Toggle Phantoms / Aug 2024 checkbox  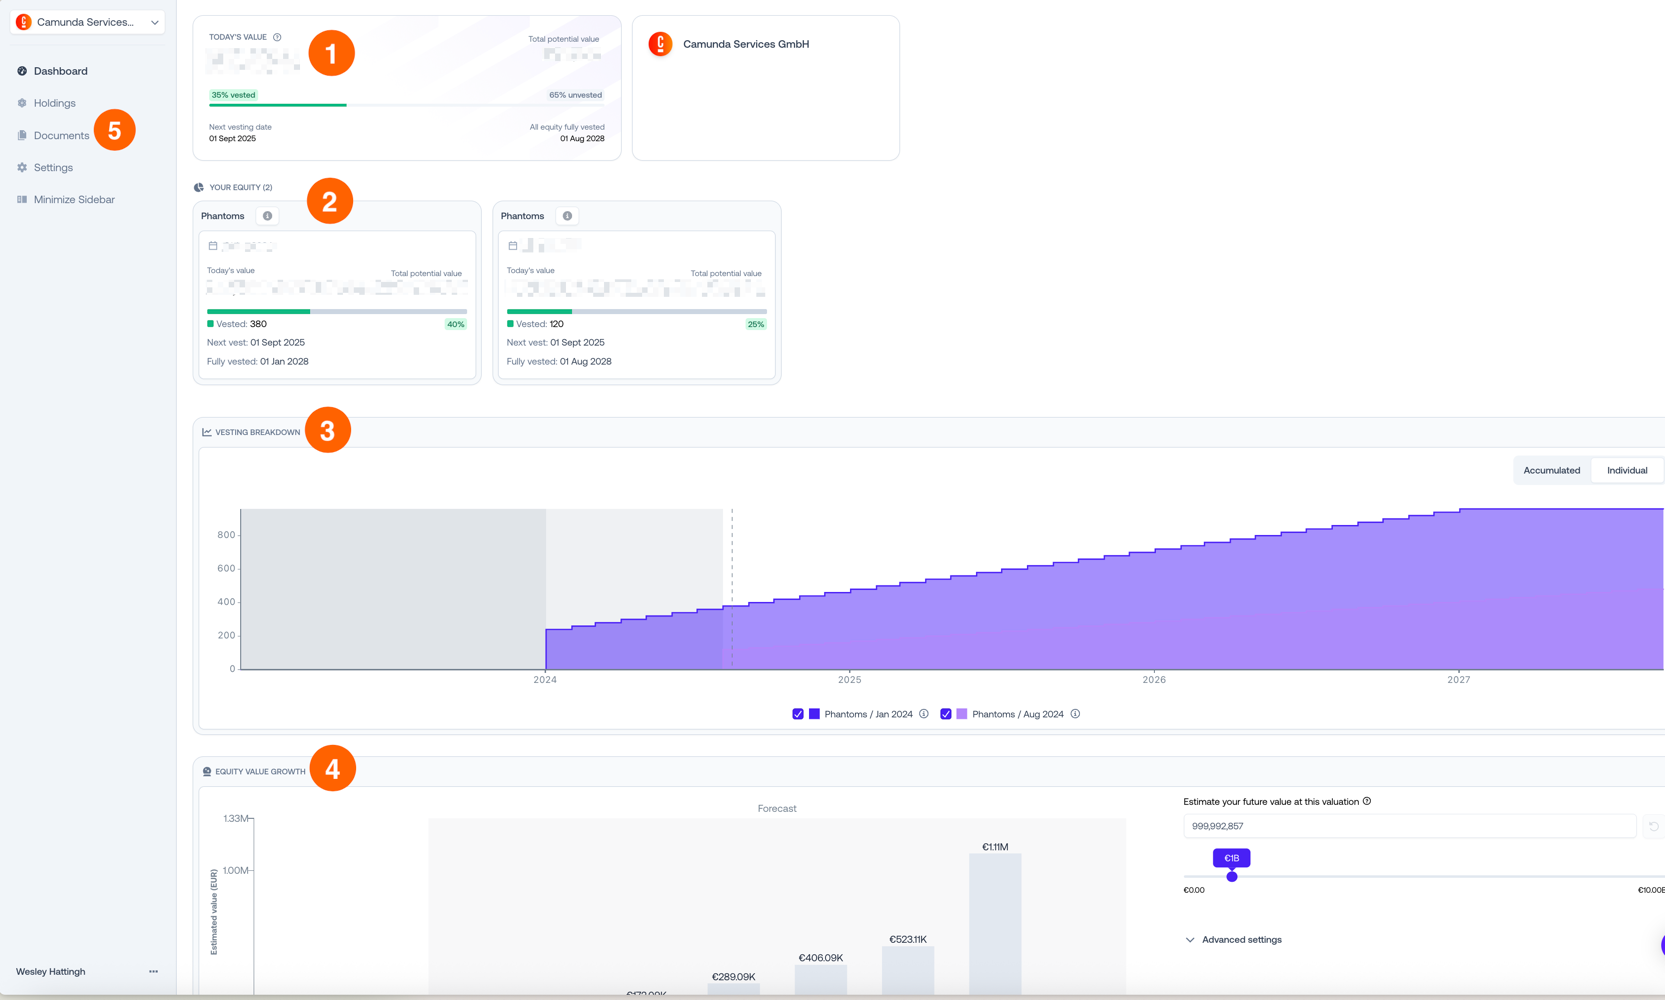pyautogui.click(x=946, y=714)
